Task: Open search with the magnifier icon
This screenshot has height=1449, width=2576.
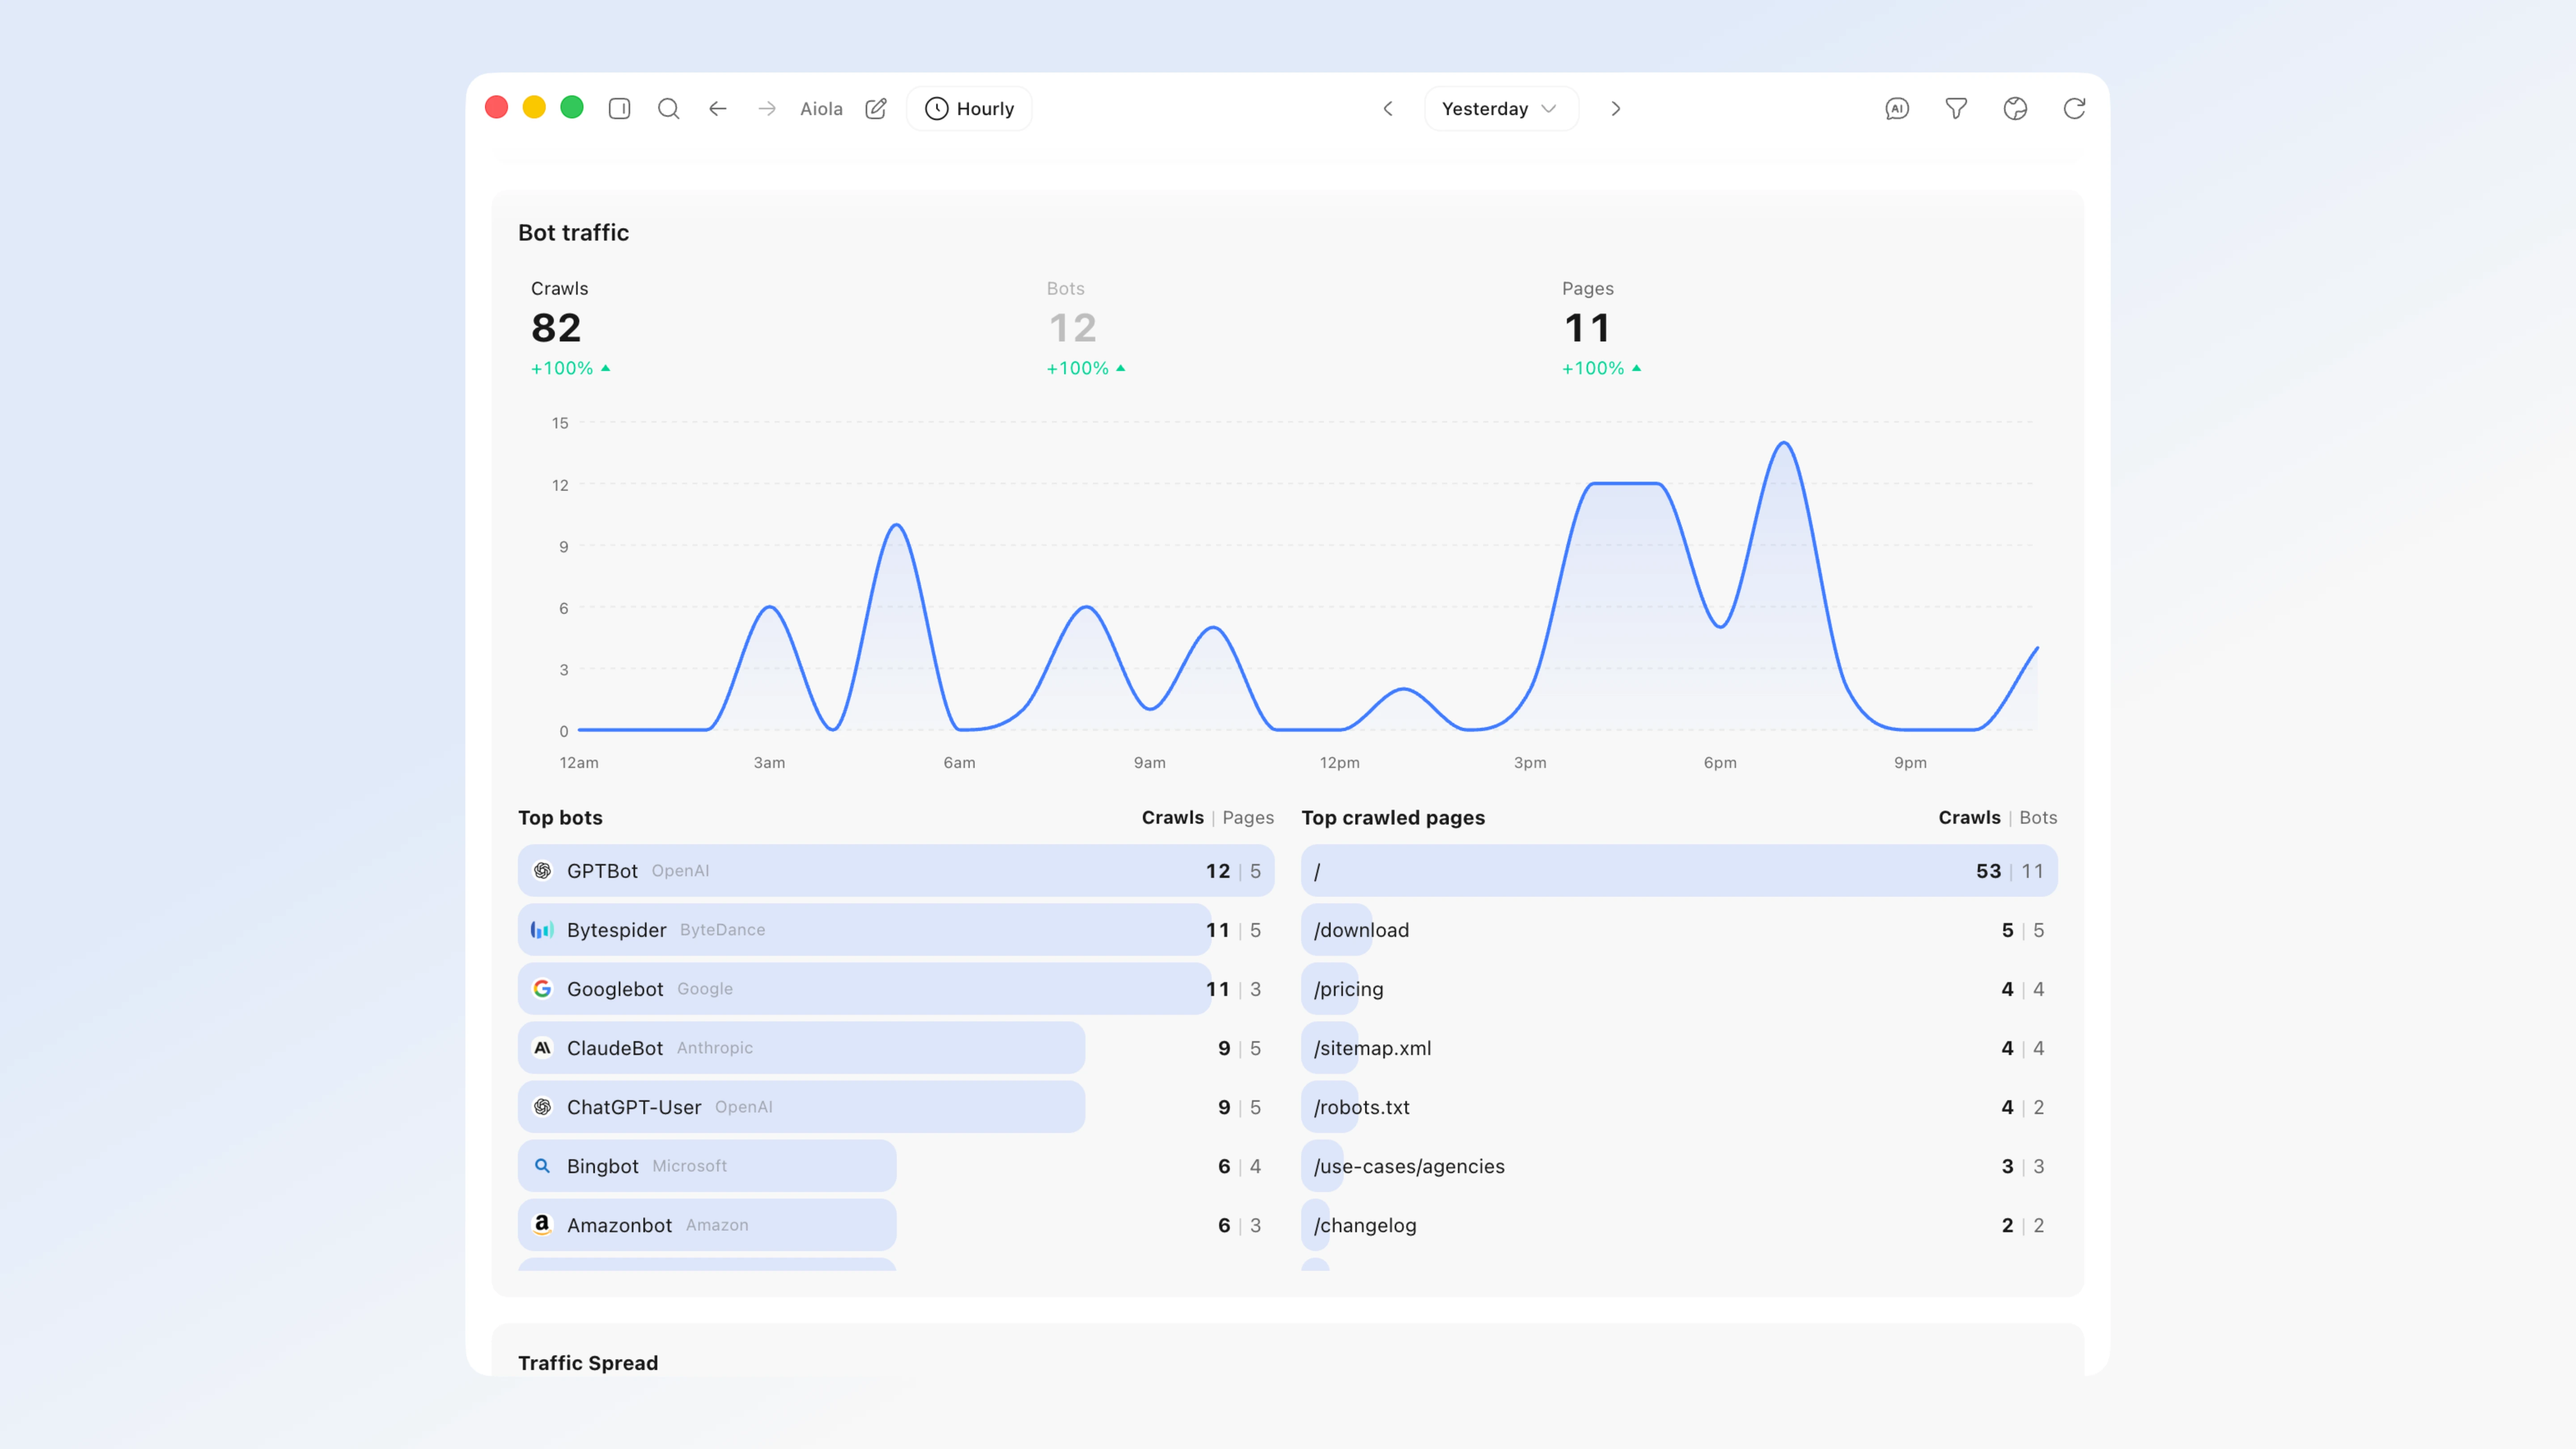Action: click(668, 108)
